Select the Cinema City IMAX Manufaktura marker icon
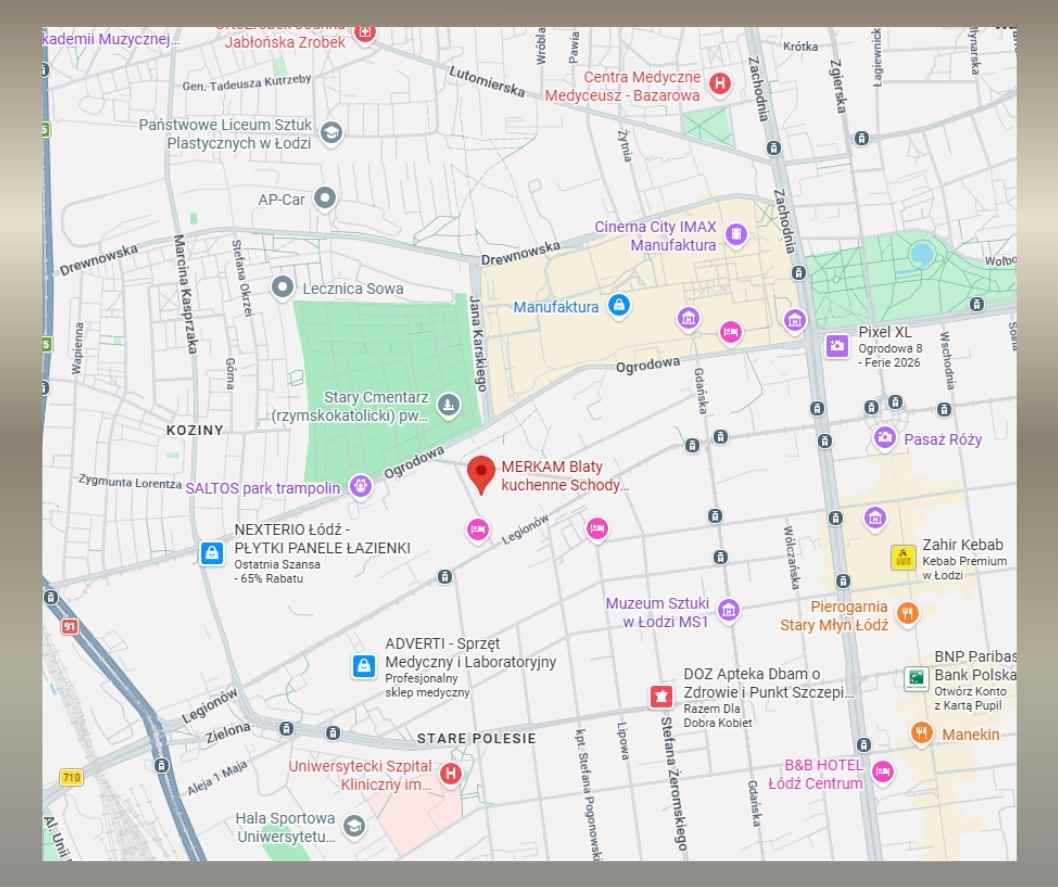Viewport: 1058px width, 887px height. 736,235
